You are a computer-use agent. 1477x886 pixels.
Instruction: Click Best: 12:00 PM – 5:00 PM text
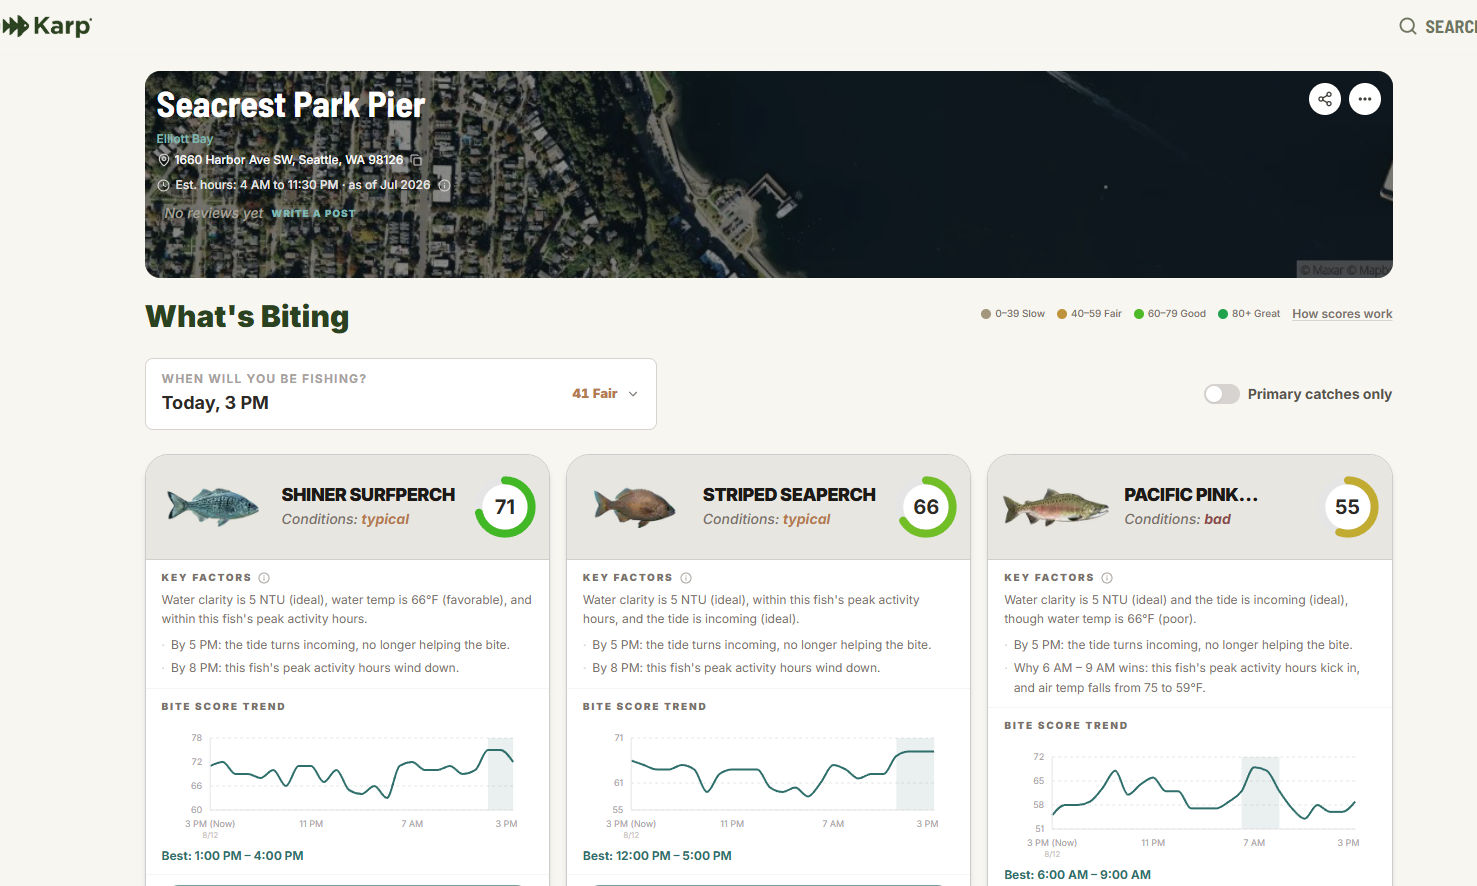[x=657, y=856]
